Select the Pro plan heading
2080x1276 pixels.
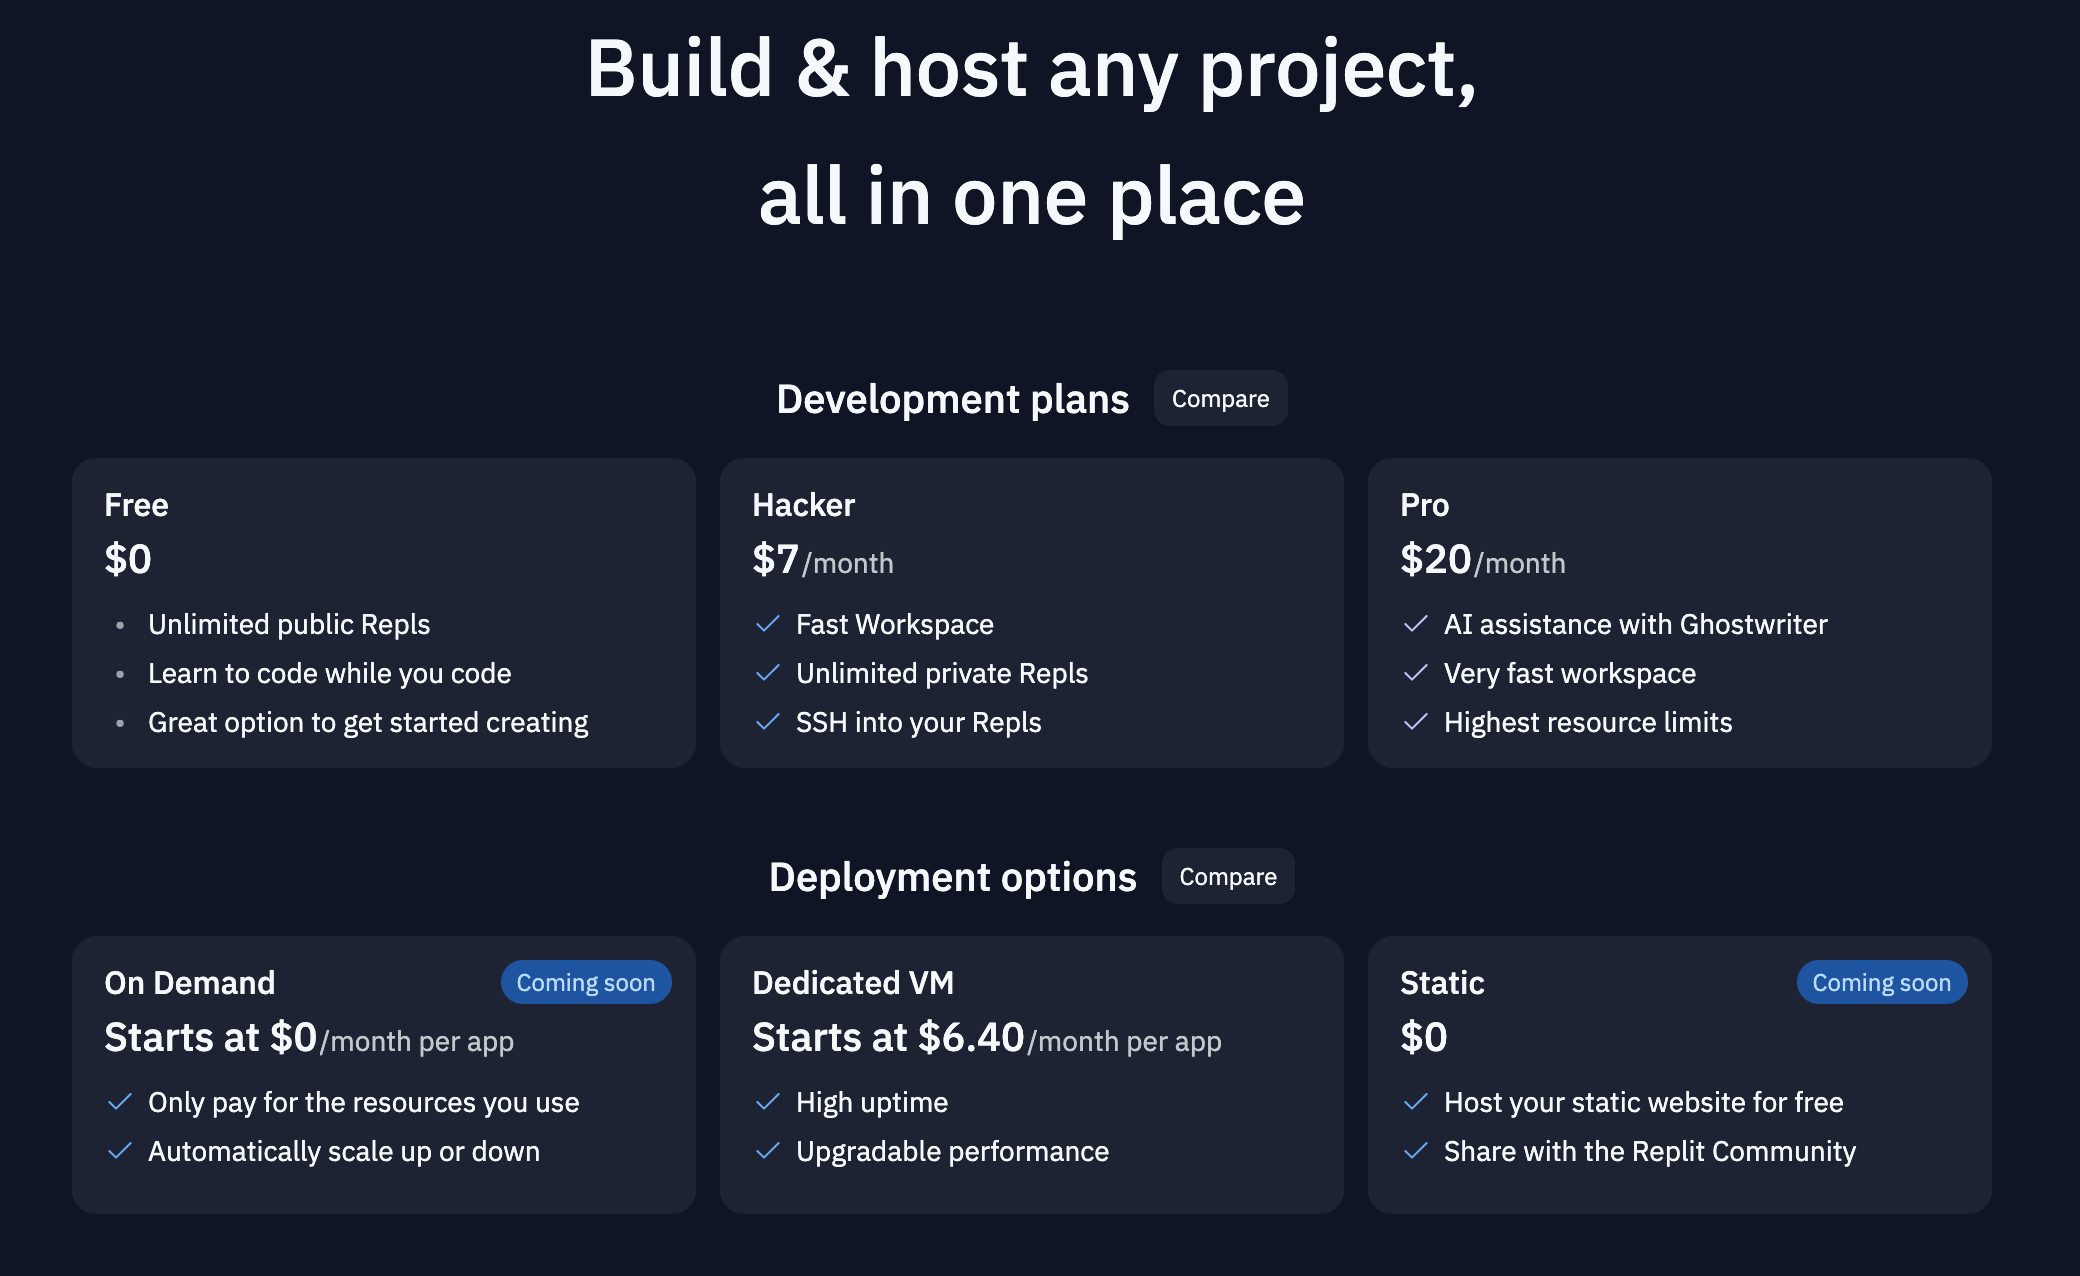[1424, 505]
